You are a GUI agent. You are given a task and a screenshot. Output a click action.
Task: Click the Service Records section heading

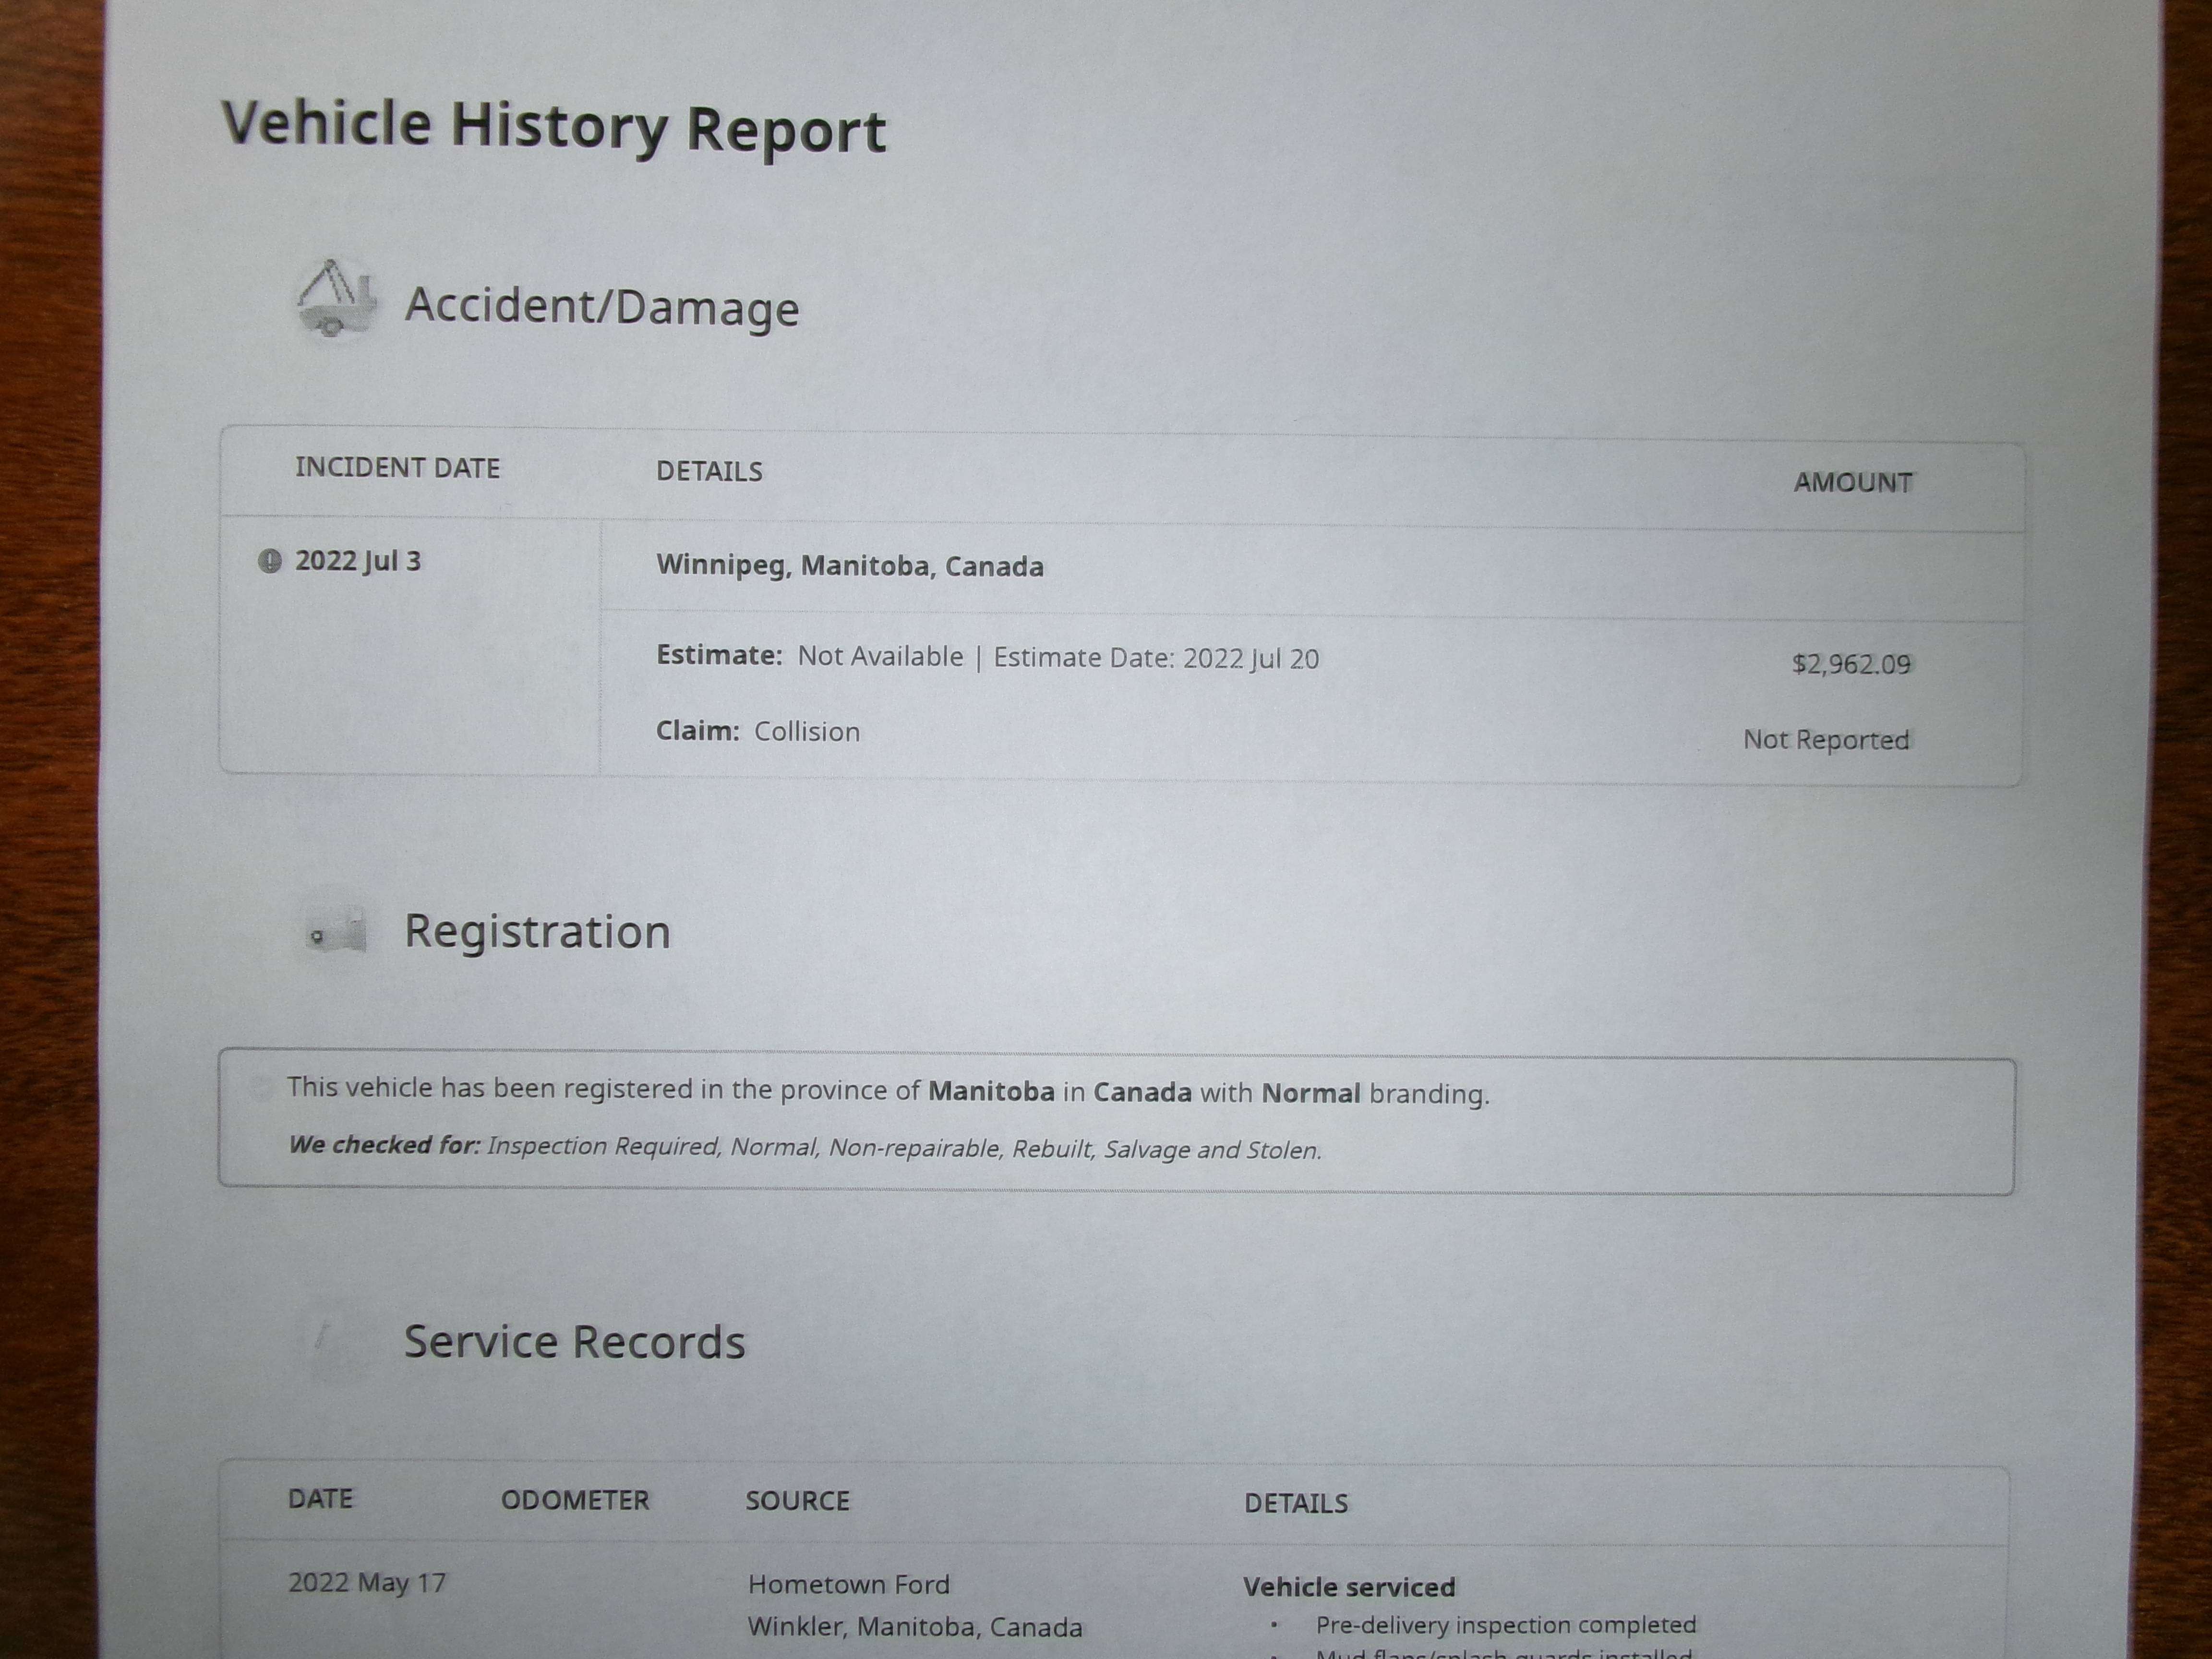(574, 1342)
